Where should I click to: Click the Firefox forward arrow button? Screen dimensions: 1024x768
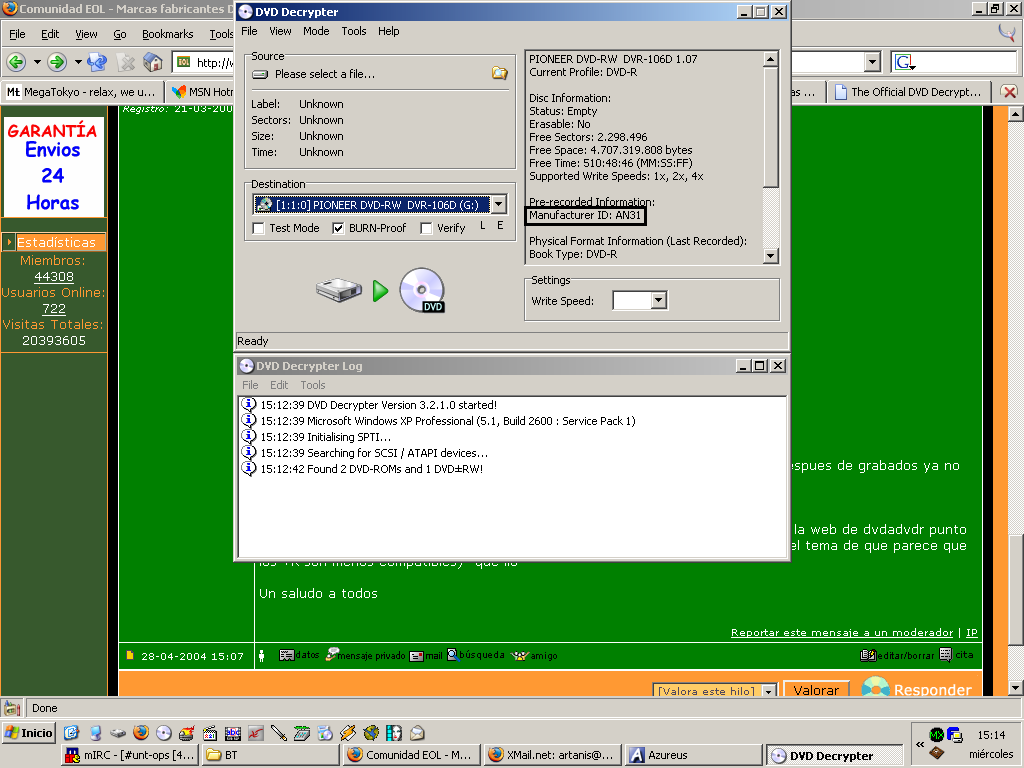point(57,62)
